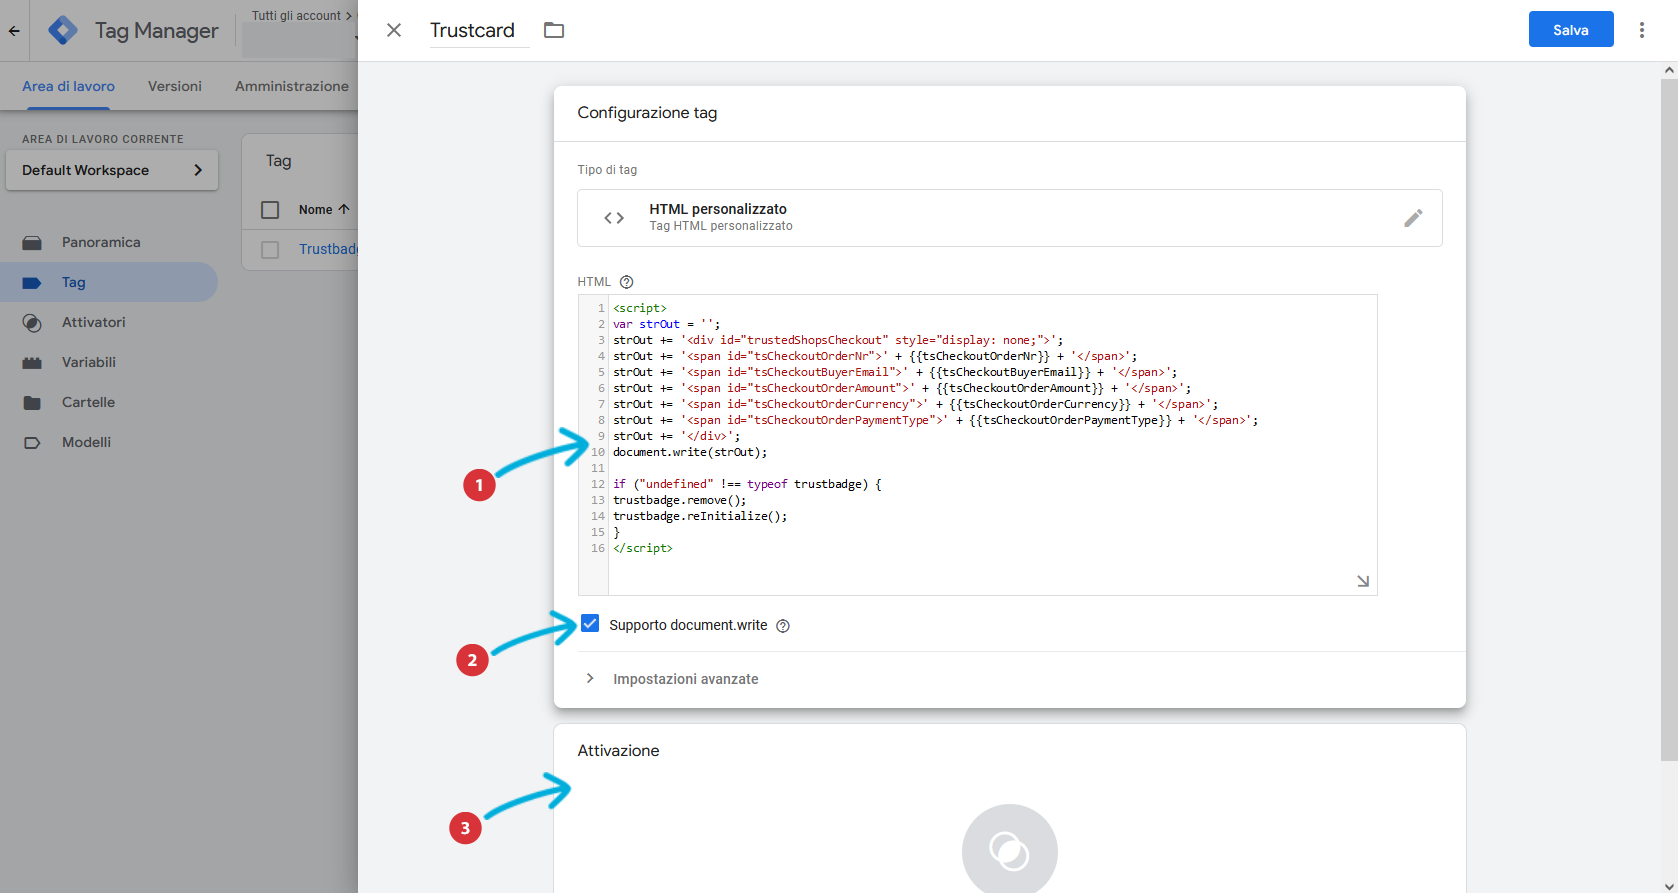
Task: Toggle select-all checkbox in Nome header
Action: point(270,210)
